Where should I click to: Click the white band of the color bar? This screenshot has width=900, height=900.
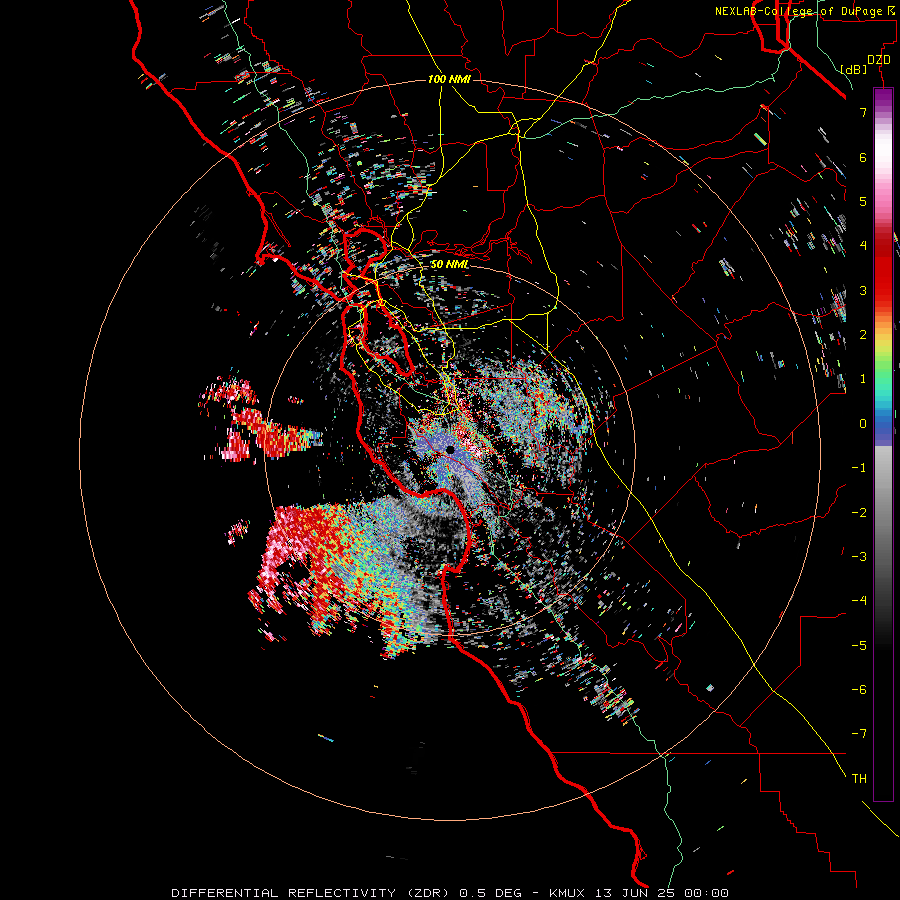coord(883,146)
